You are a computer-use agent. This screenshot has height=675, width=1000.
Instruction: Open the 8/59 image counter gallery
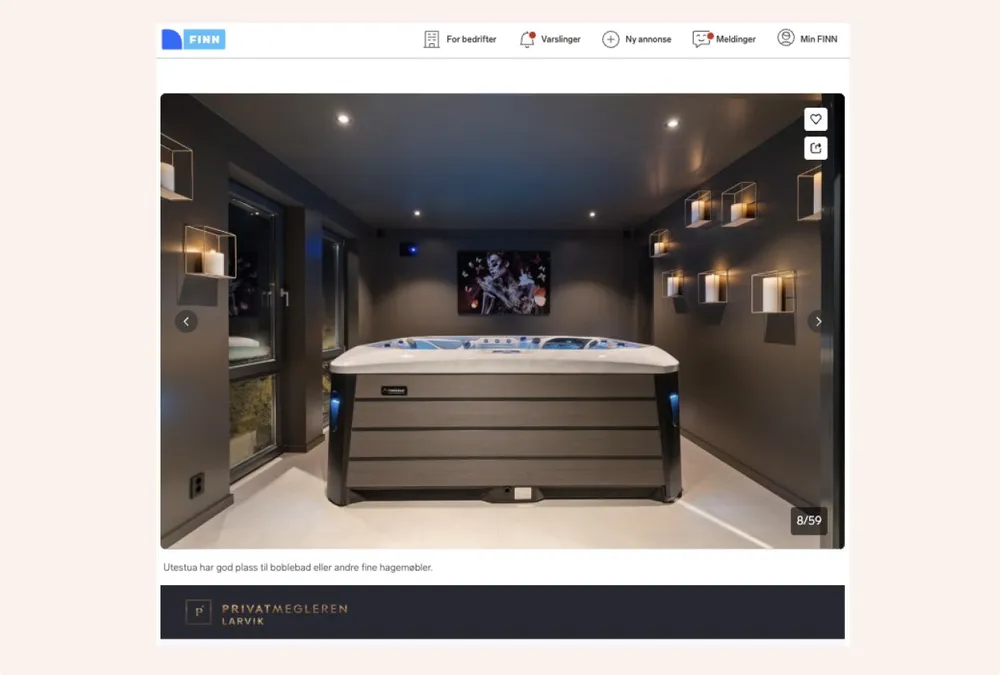pos(808,520)
